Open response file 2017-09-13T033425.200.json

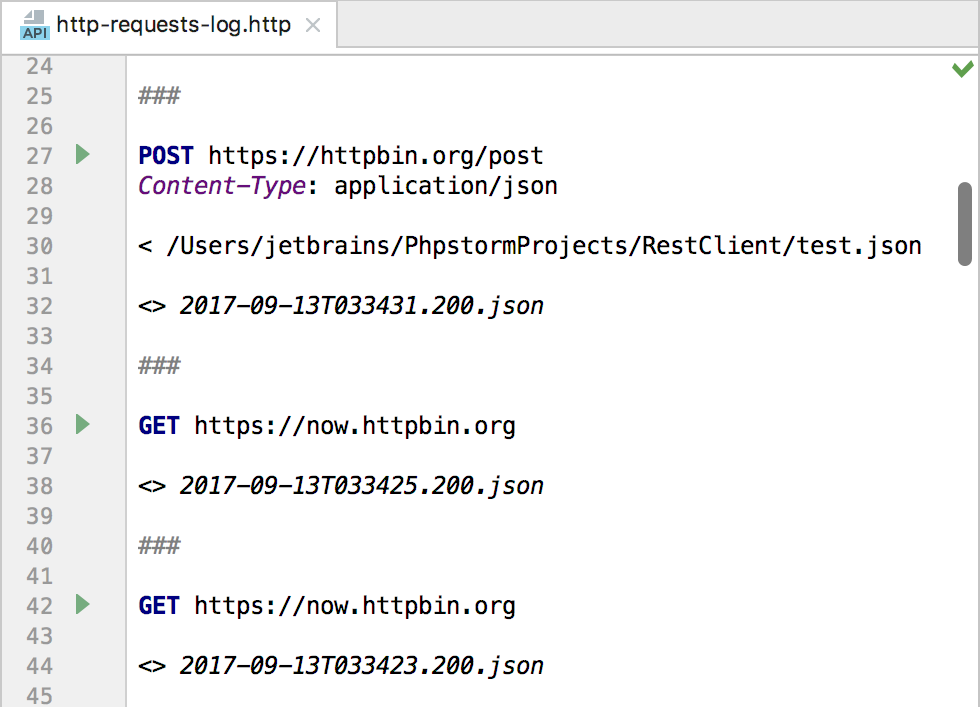(x=361, y=486)
